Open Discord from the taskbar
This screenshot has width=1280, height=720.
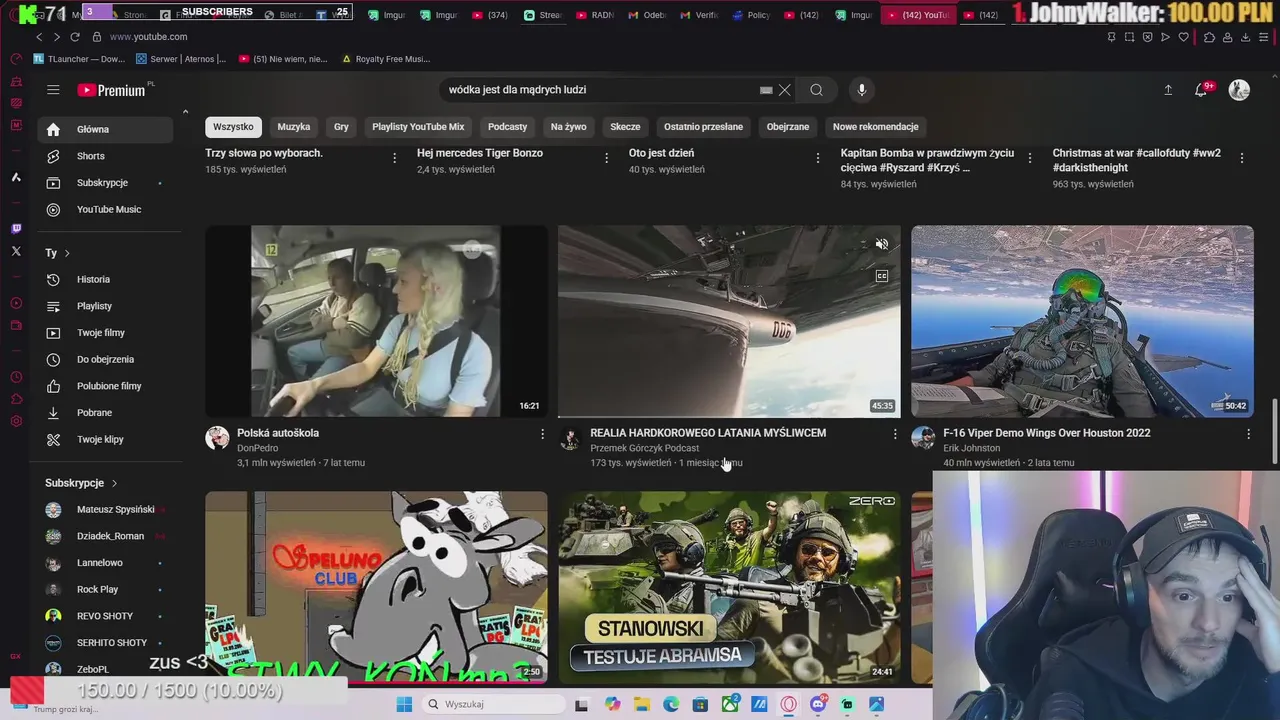coord(818,704)
